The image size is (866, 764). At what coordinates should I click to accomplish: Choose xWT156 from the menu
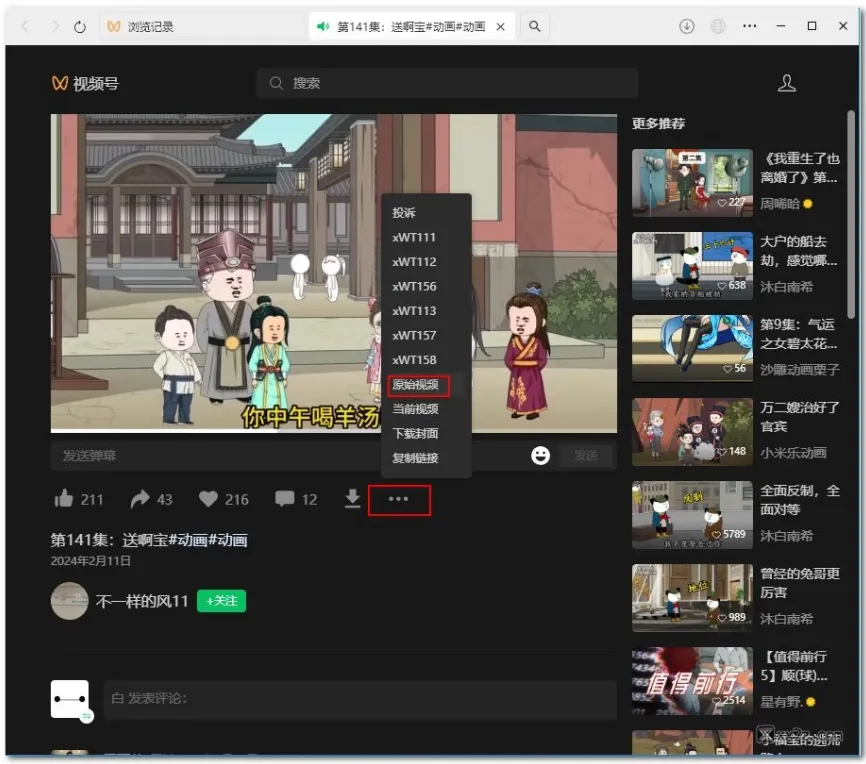(x=426, y=286)
